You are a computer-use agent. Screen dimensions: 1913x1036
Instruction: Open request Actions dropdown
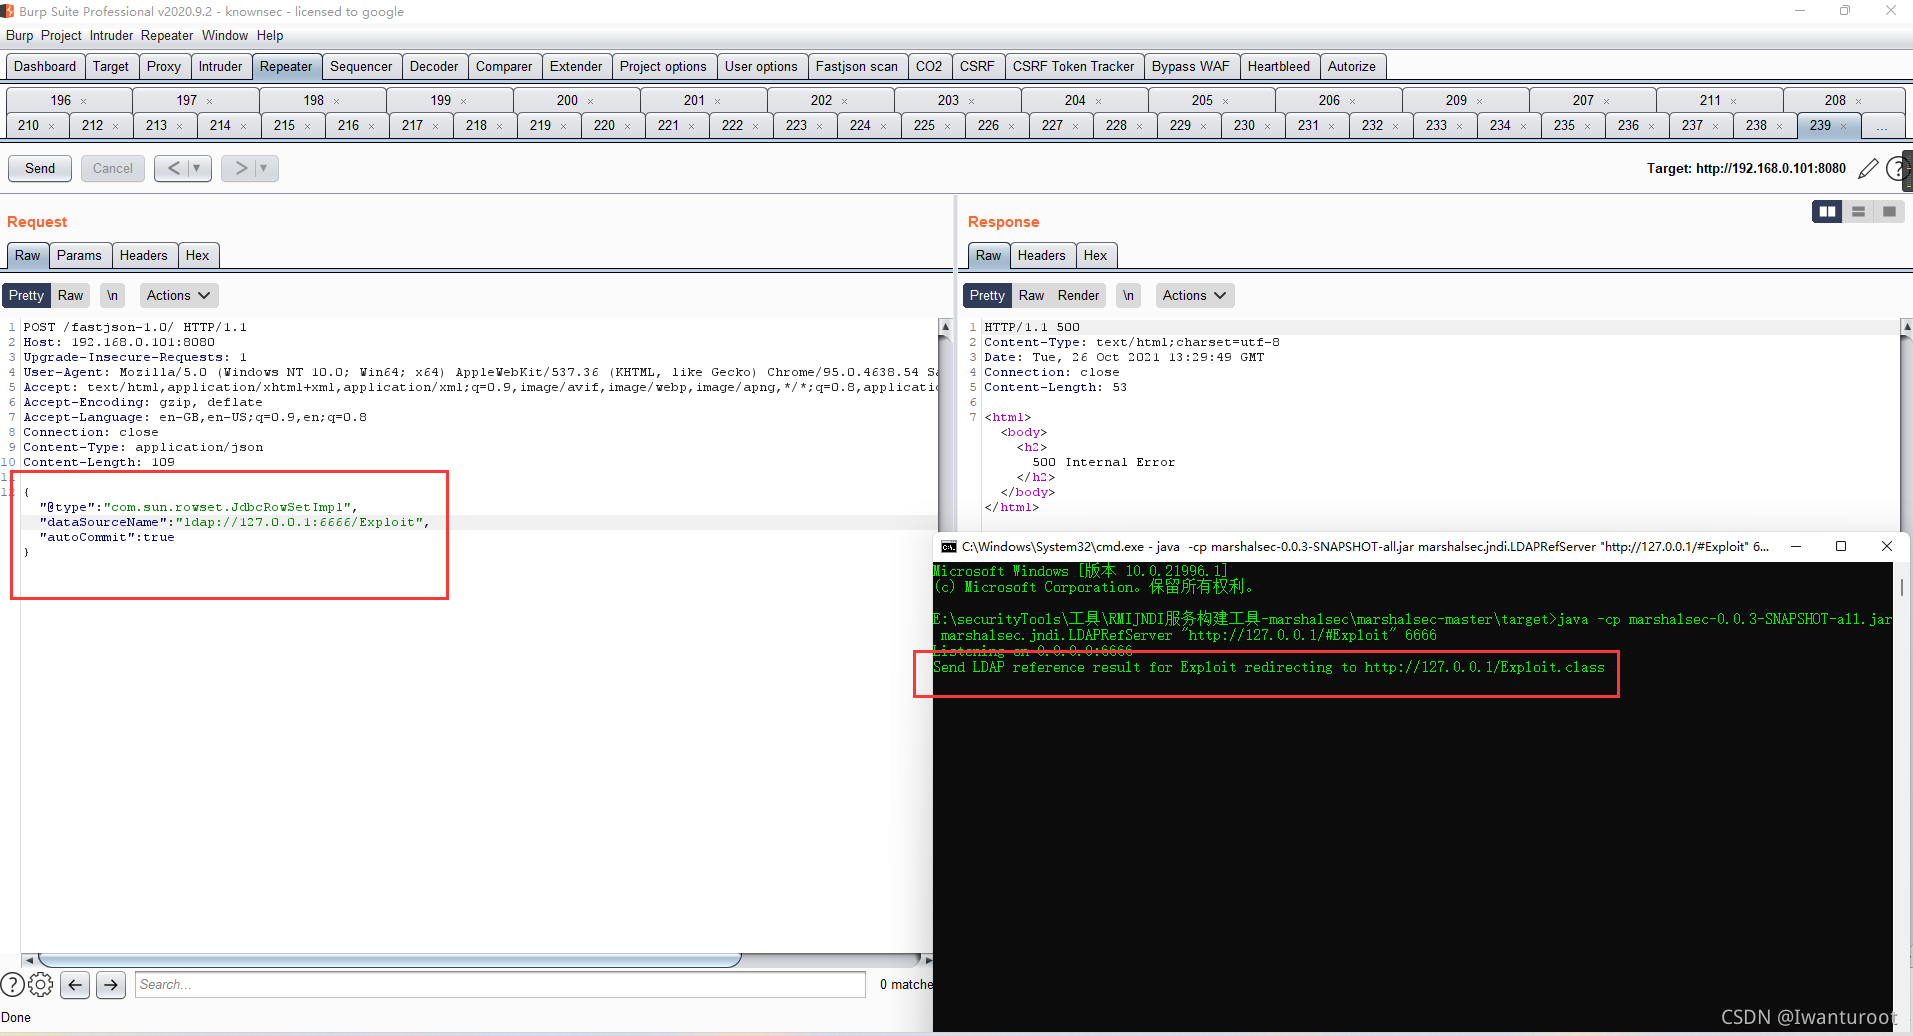[x=179, y=295]
